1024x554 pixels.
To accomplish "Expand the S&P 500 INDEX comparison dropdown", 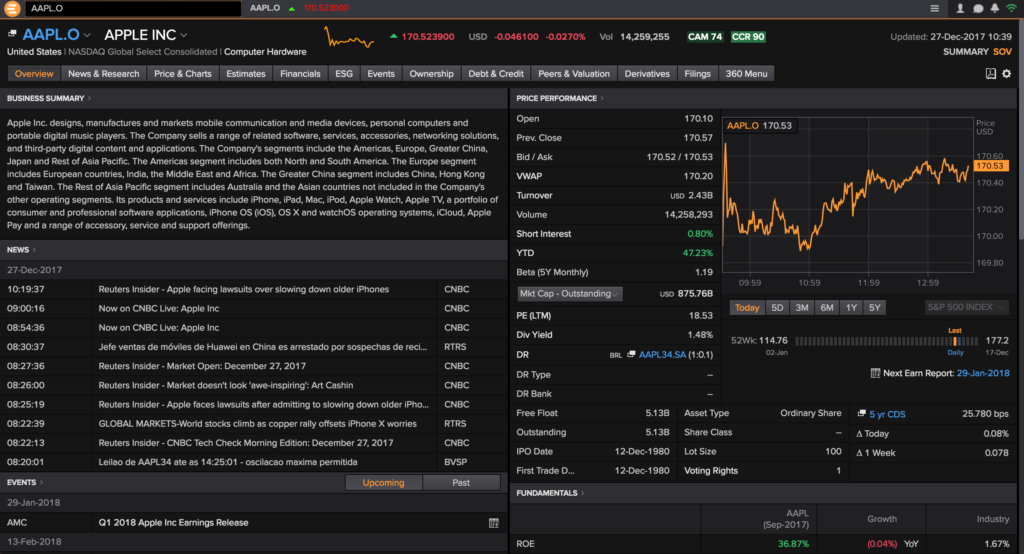I will point(965,308).
